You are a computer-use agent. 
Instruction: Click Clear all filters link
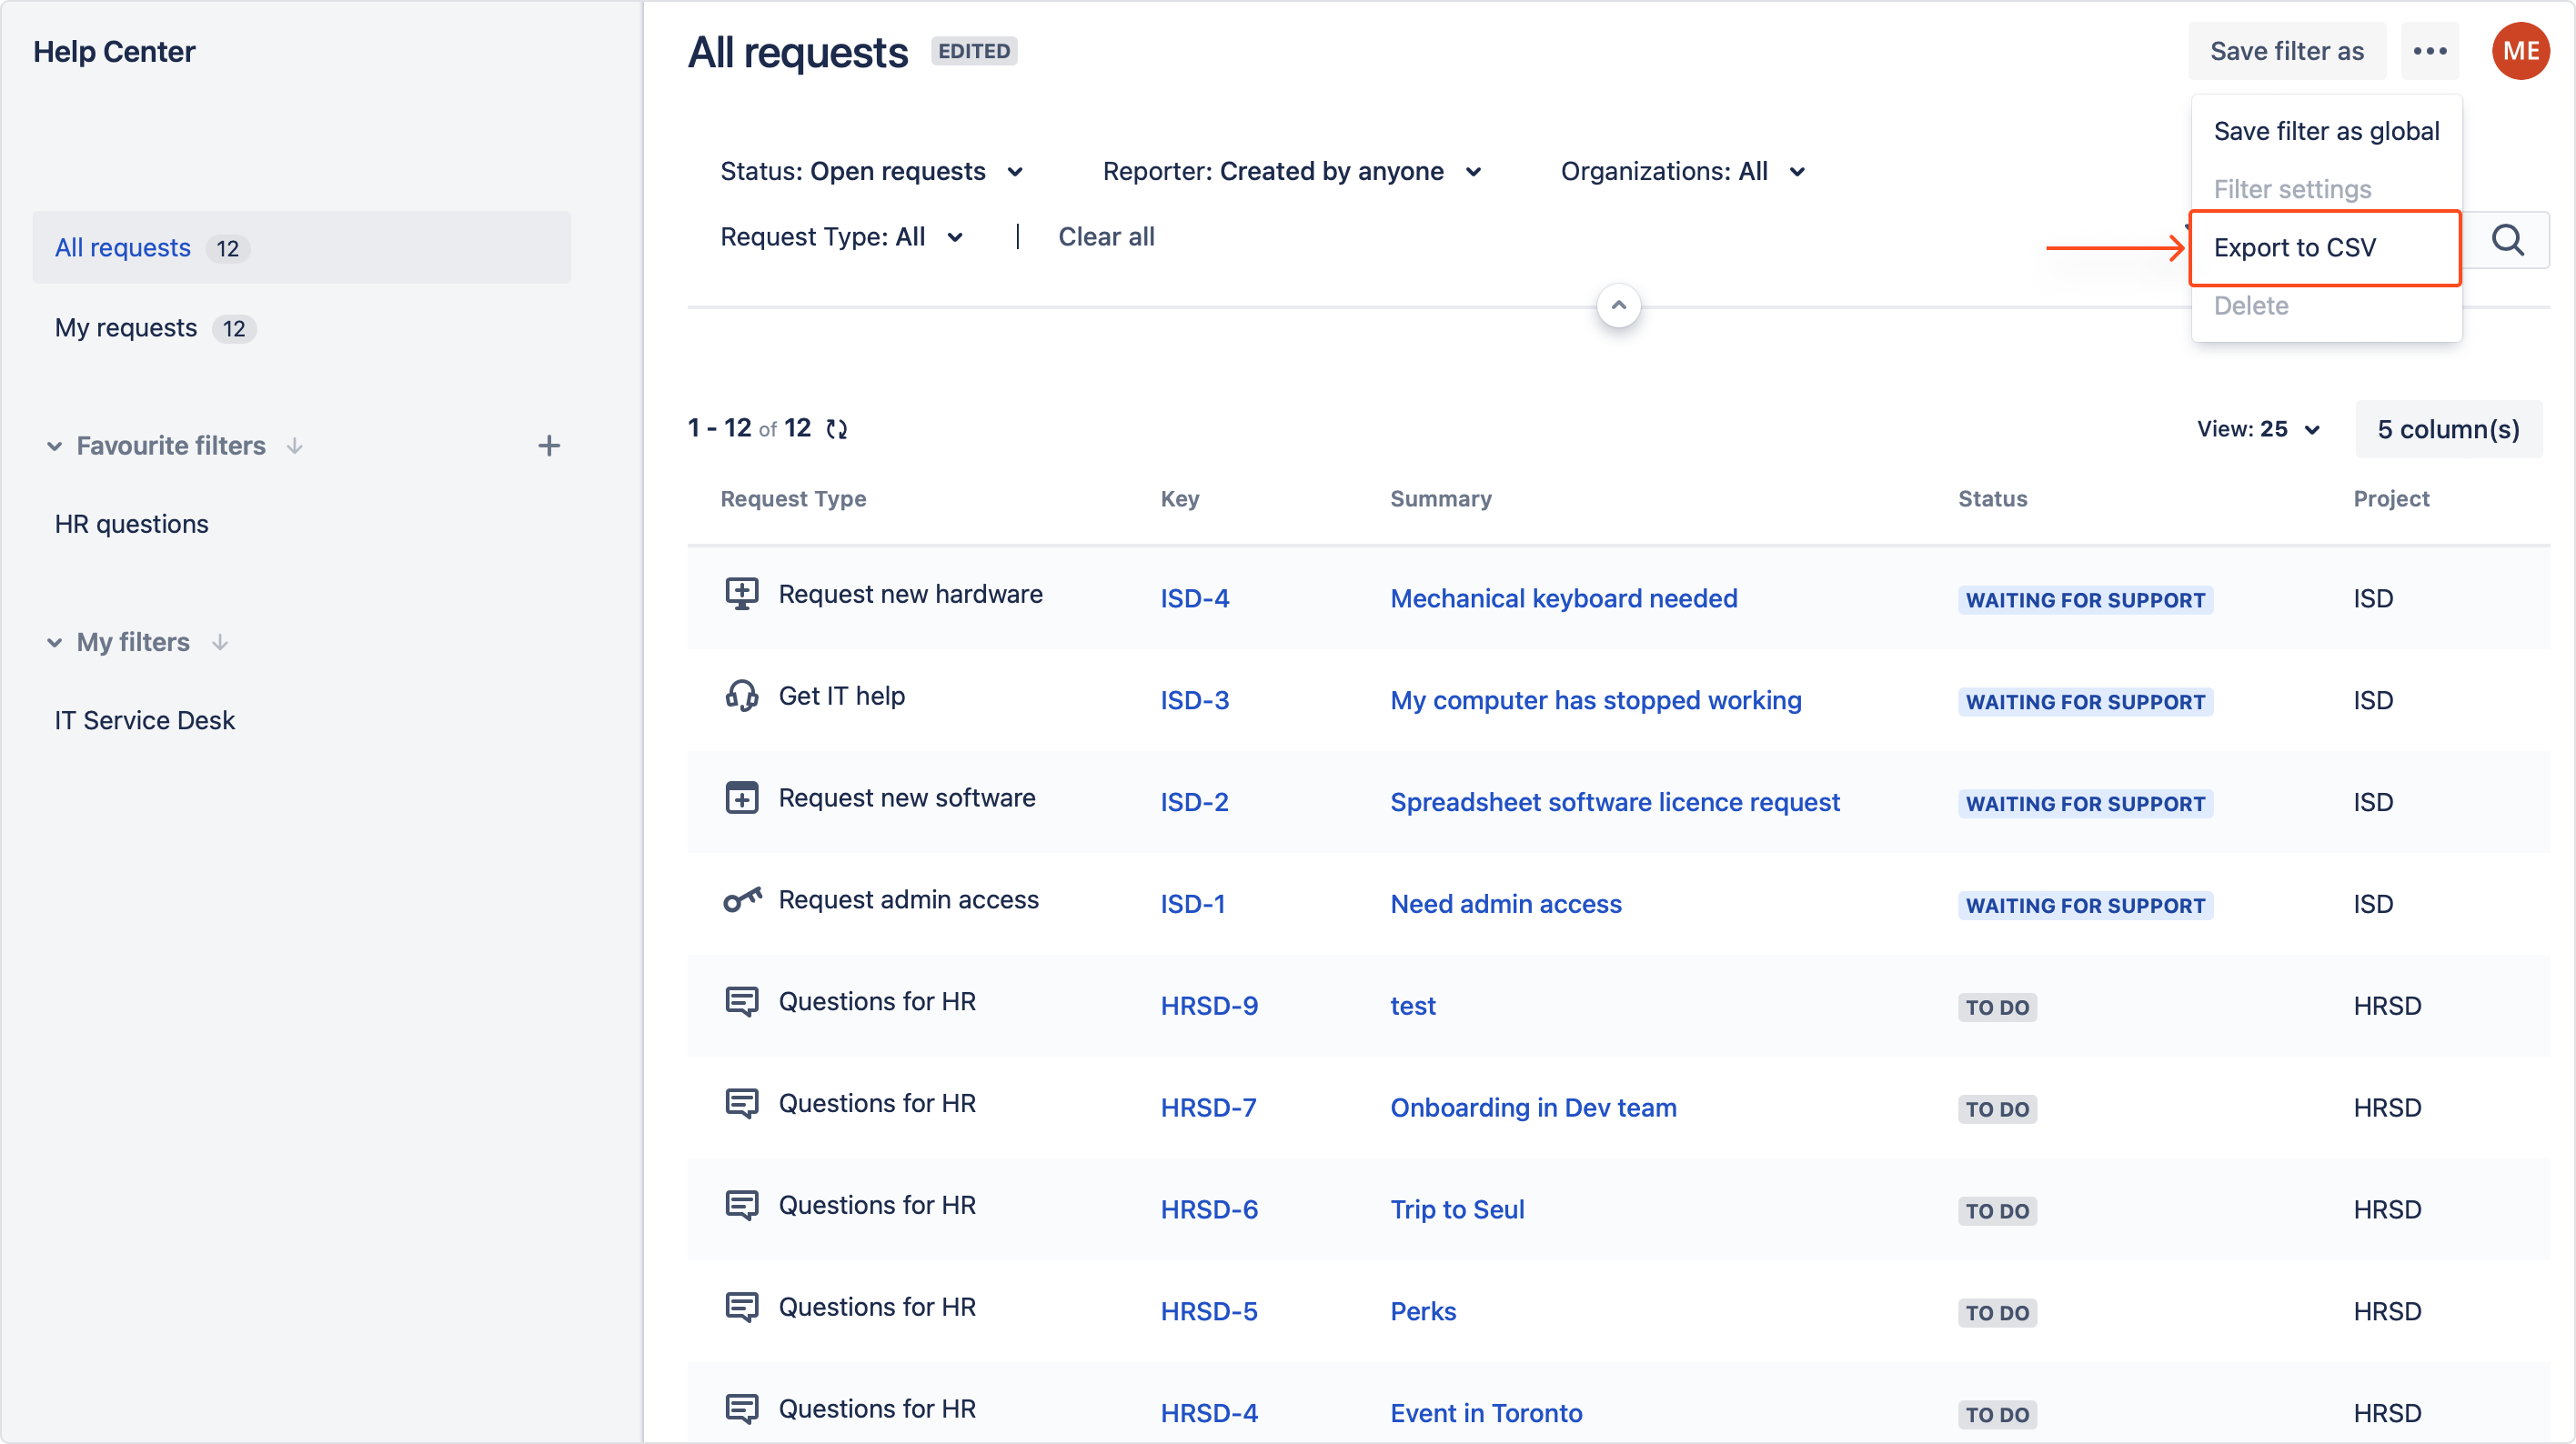[1106, 237]
